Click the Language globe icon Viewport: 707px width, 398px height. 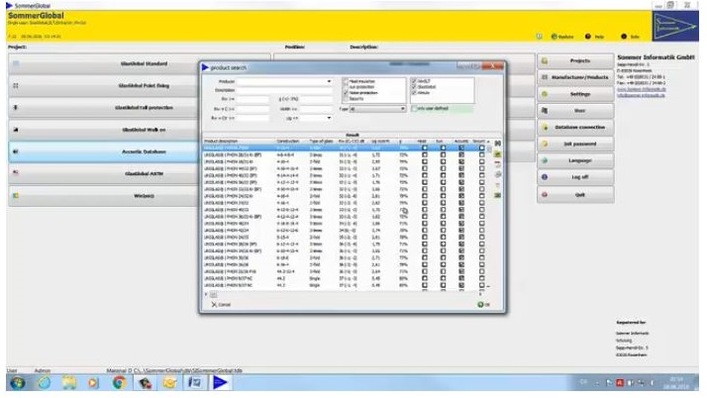click(545, 160)
